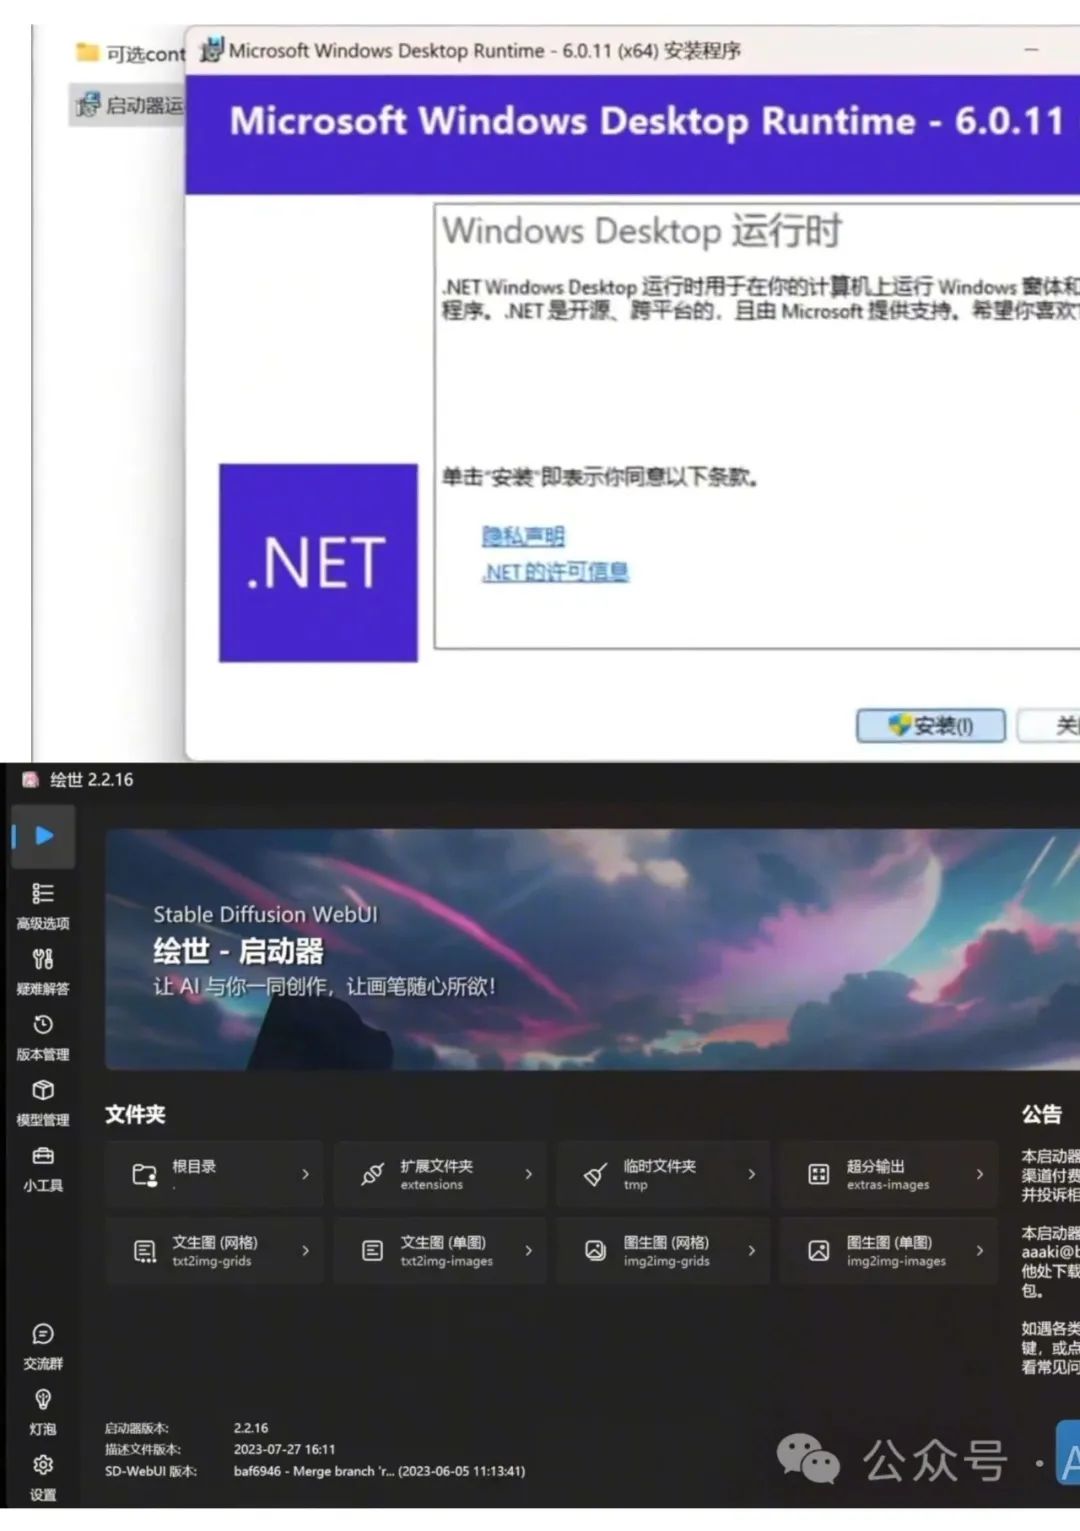The width and height of the screenshot is (1080, 1531).
Task: Open 设置 settings gear in sidebar
Action: tap(43, 1477)
